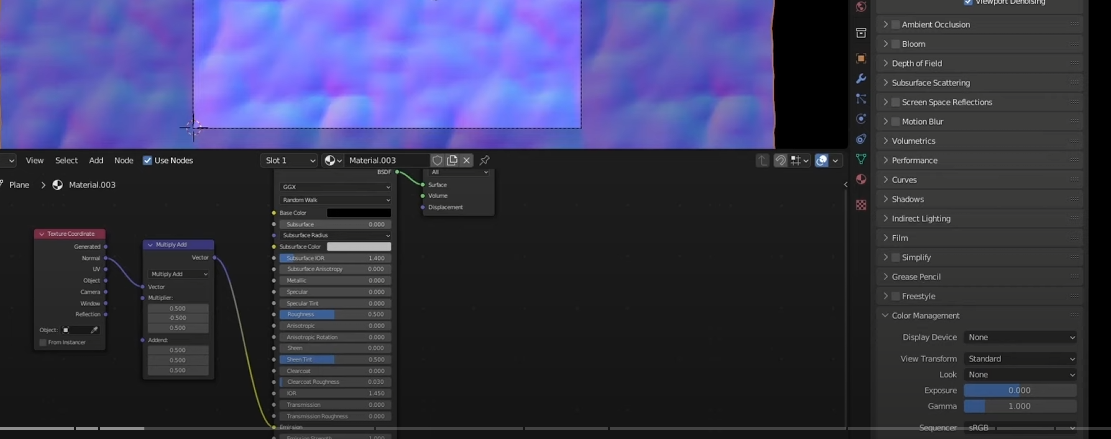Screen dimensions: 1111x439
Task: Check the From Instancer option
Action: tap(43, 343)
